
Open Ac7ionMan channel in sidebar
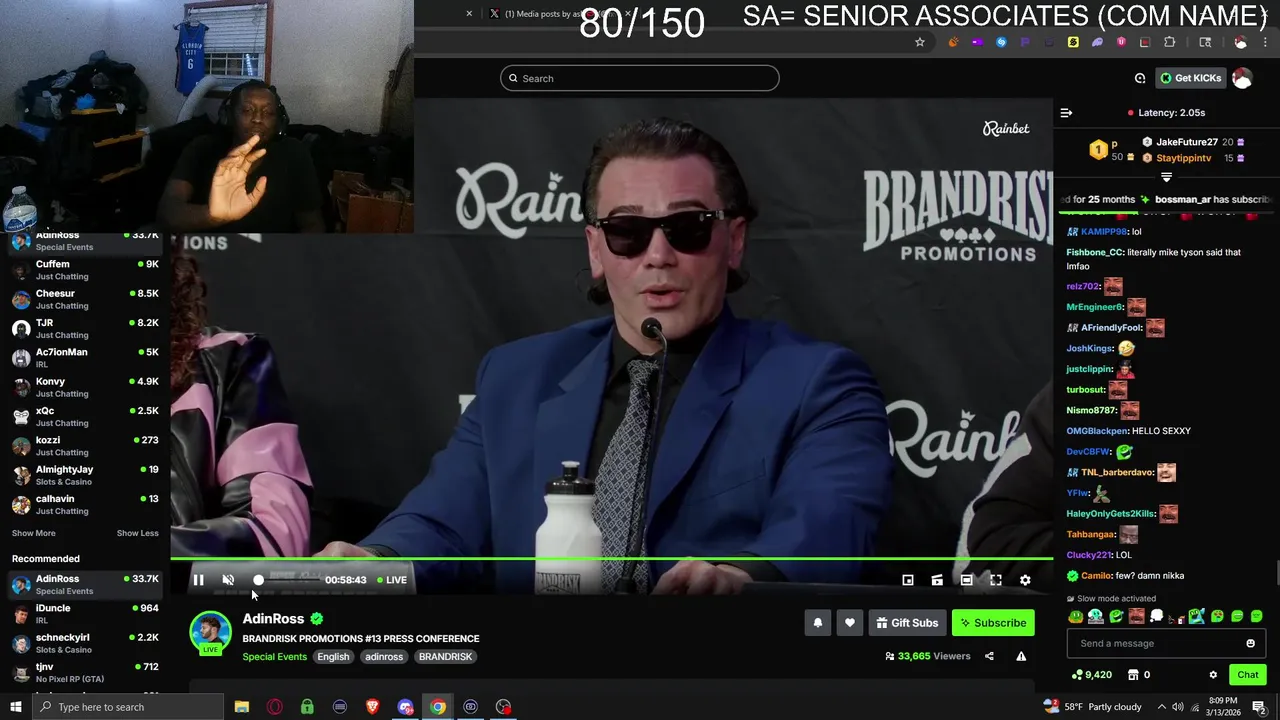[85, 358]
